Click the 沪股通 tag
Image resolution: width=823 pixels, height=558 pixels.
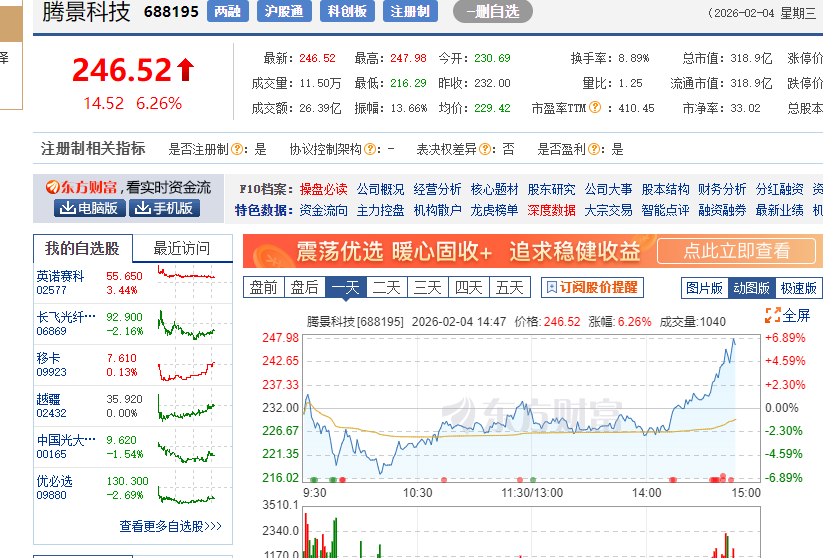(x=284, y=11)
